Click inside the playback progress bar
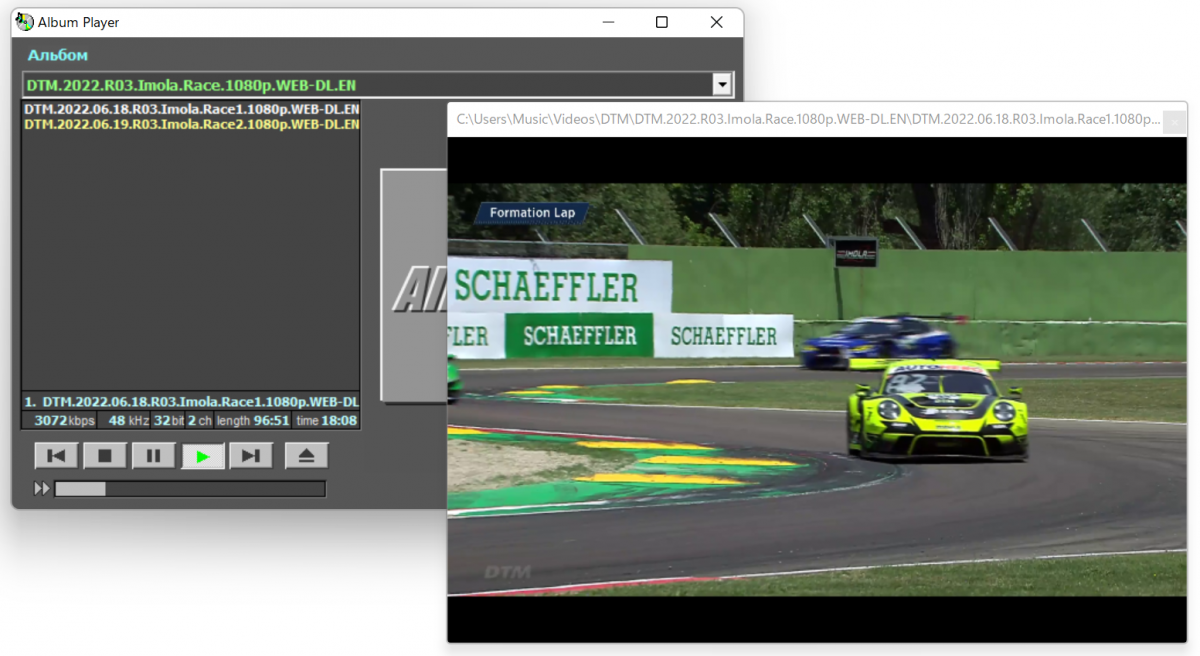This screenshot has height=656, width=1200. coord(190,489)
